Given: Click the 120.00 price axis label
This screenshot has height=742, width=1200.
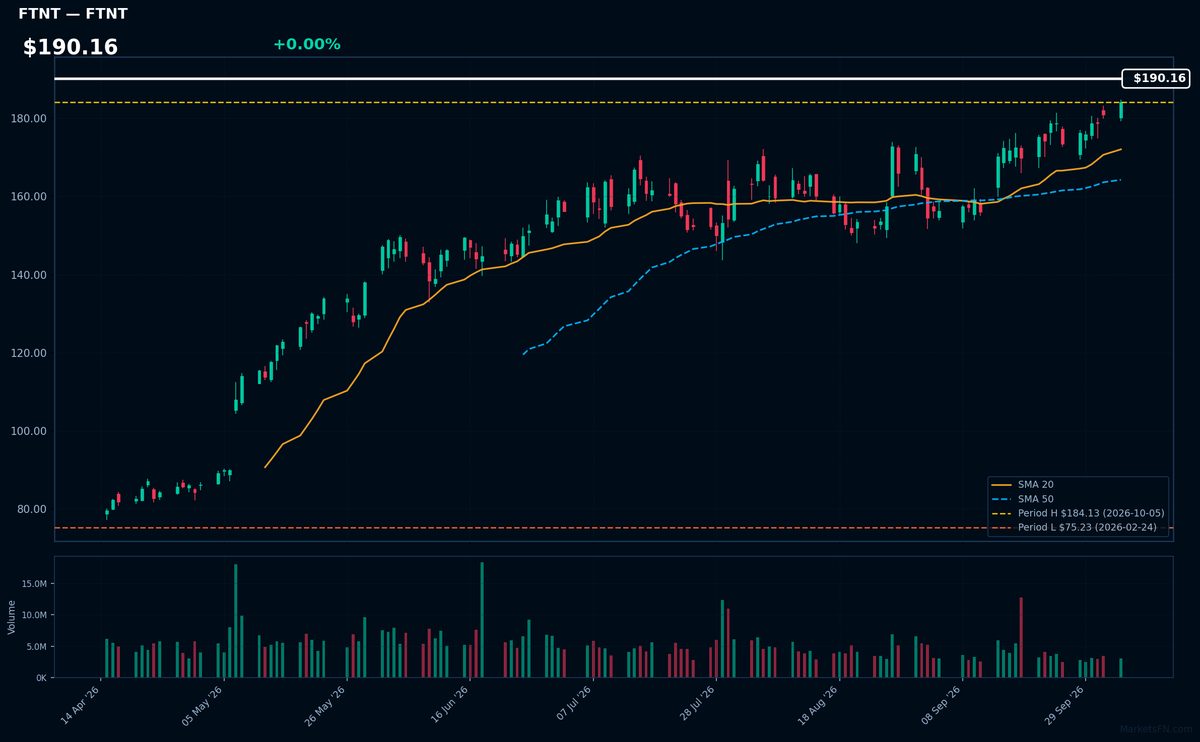Looking at the screenshot, I should coord(30,353).
